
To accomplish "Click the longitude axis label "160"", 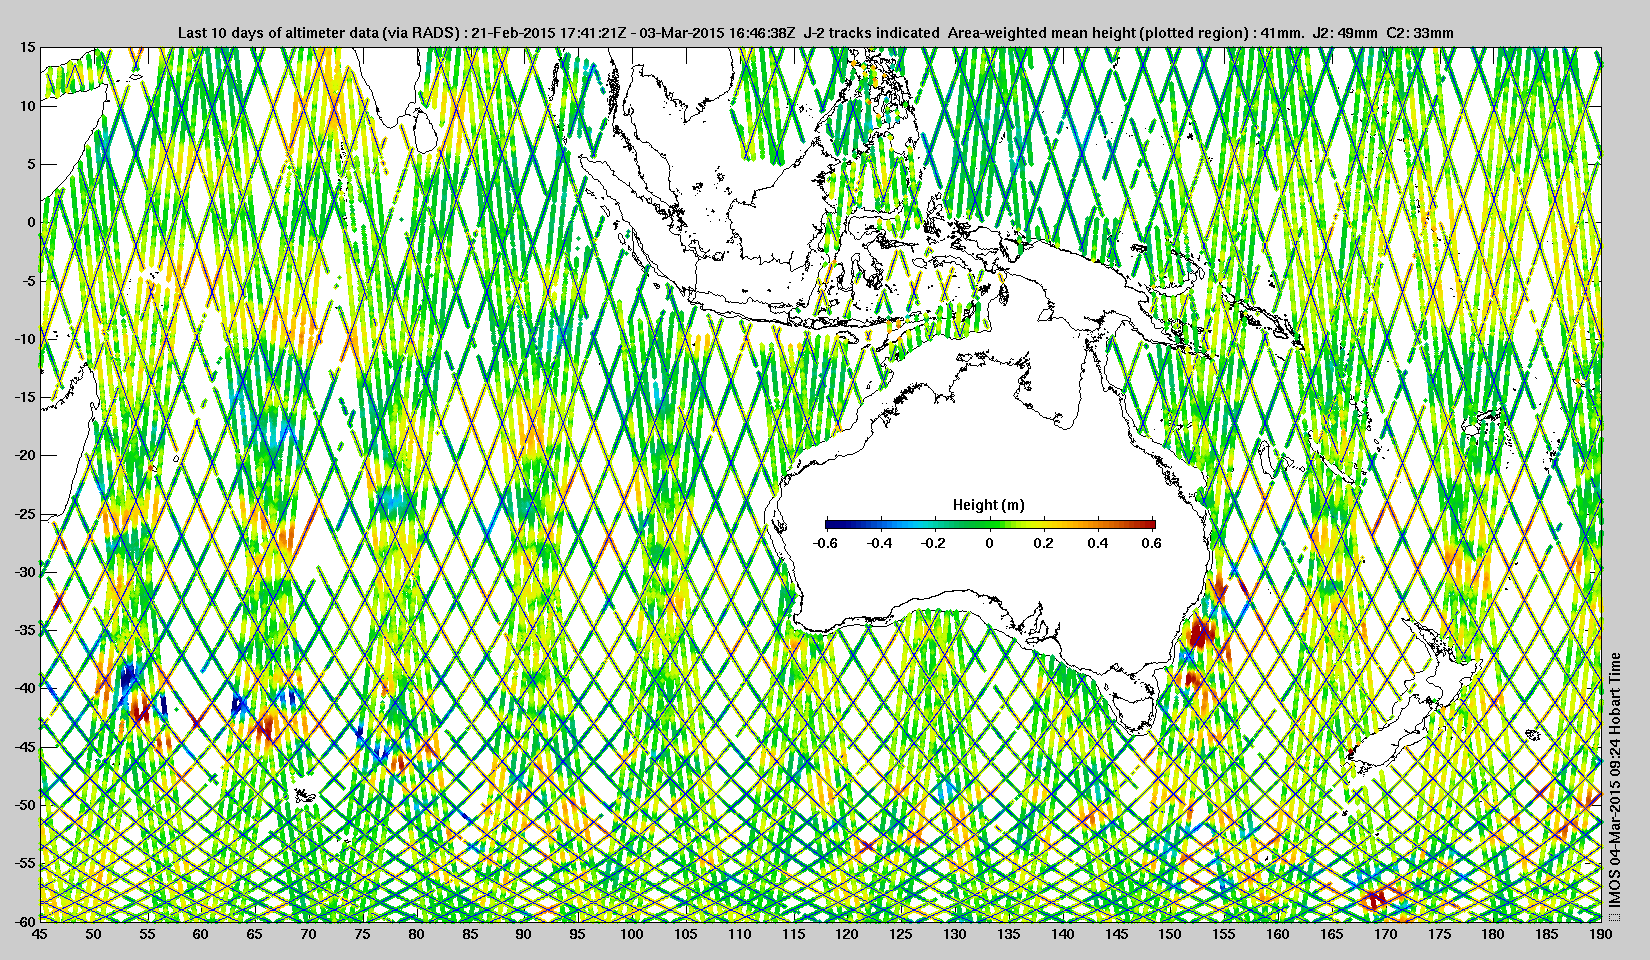I will [1278, 934].
